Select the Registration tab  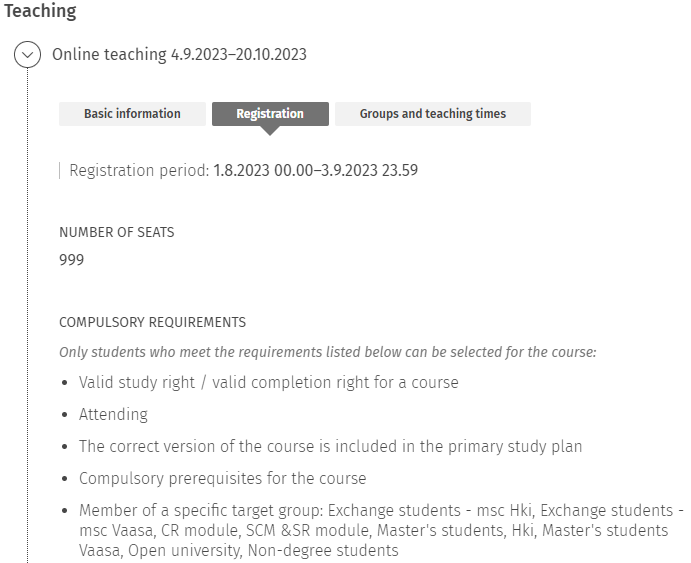pos(270,114)
